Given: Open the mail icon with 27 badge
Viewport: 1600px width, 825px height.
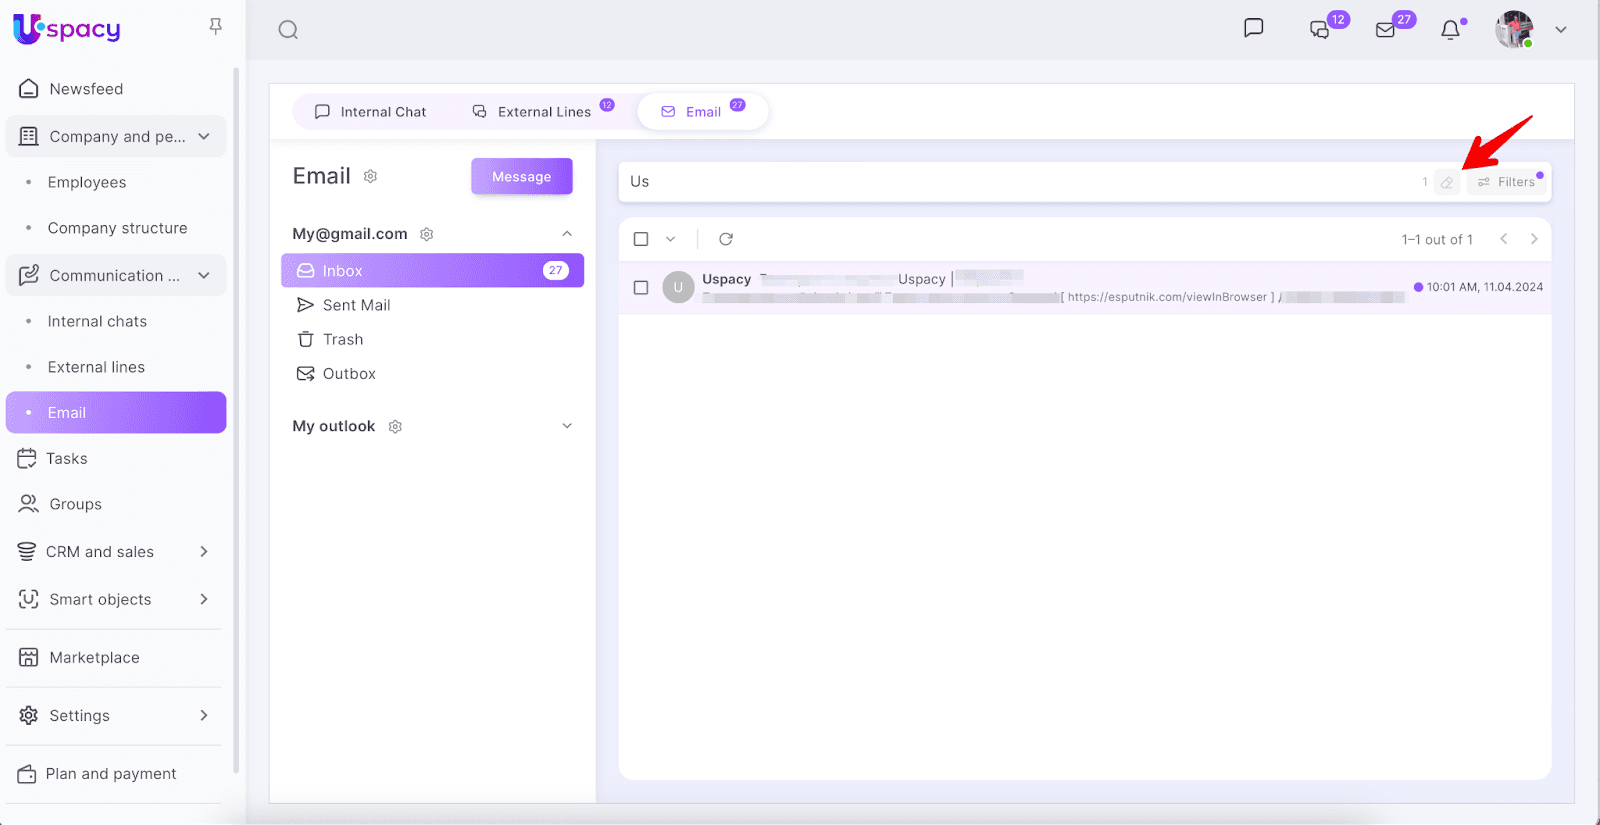Looking at the screenshot, I should [1385, 30].
